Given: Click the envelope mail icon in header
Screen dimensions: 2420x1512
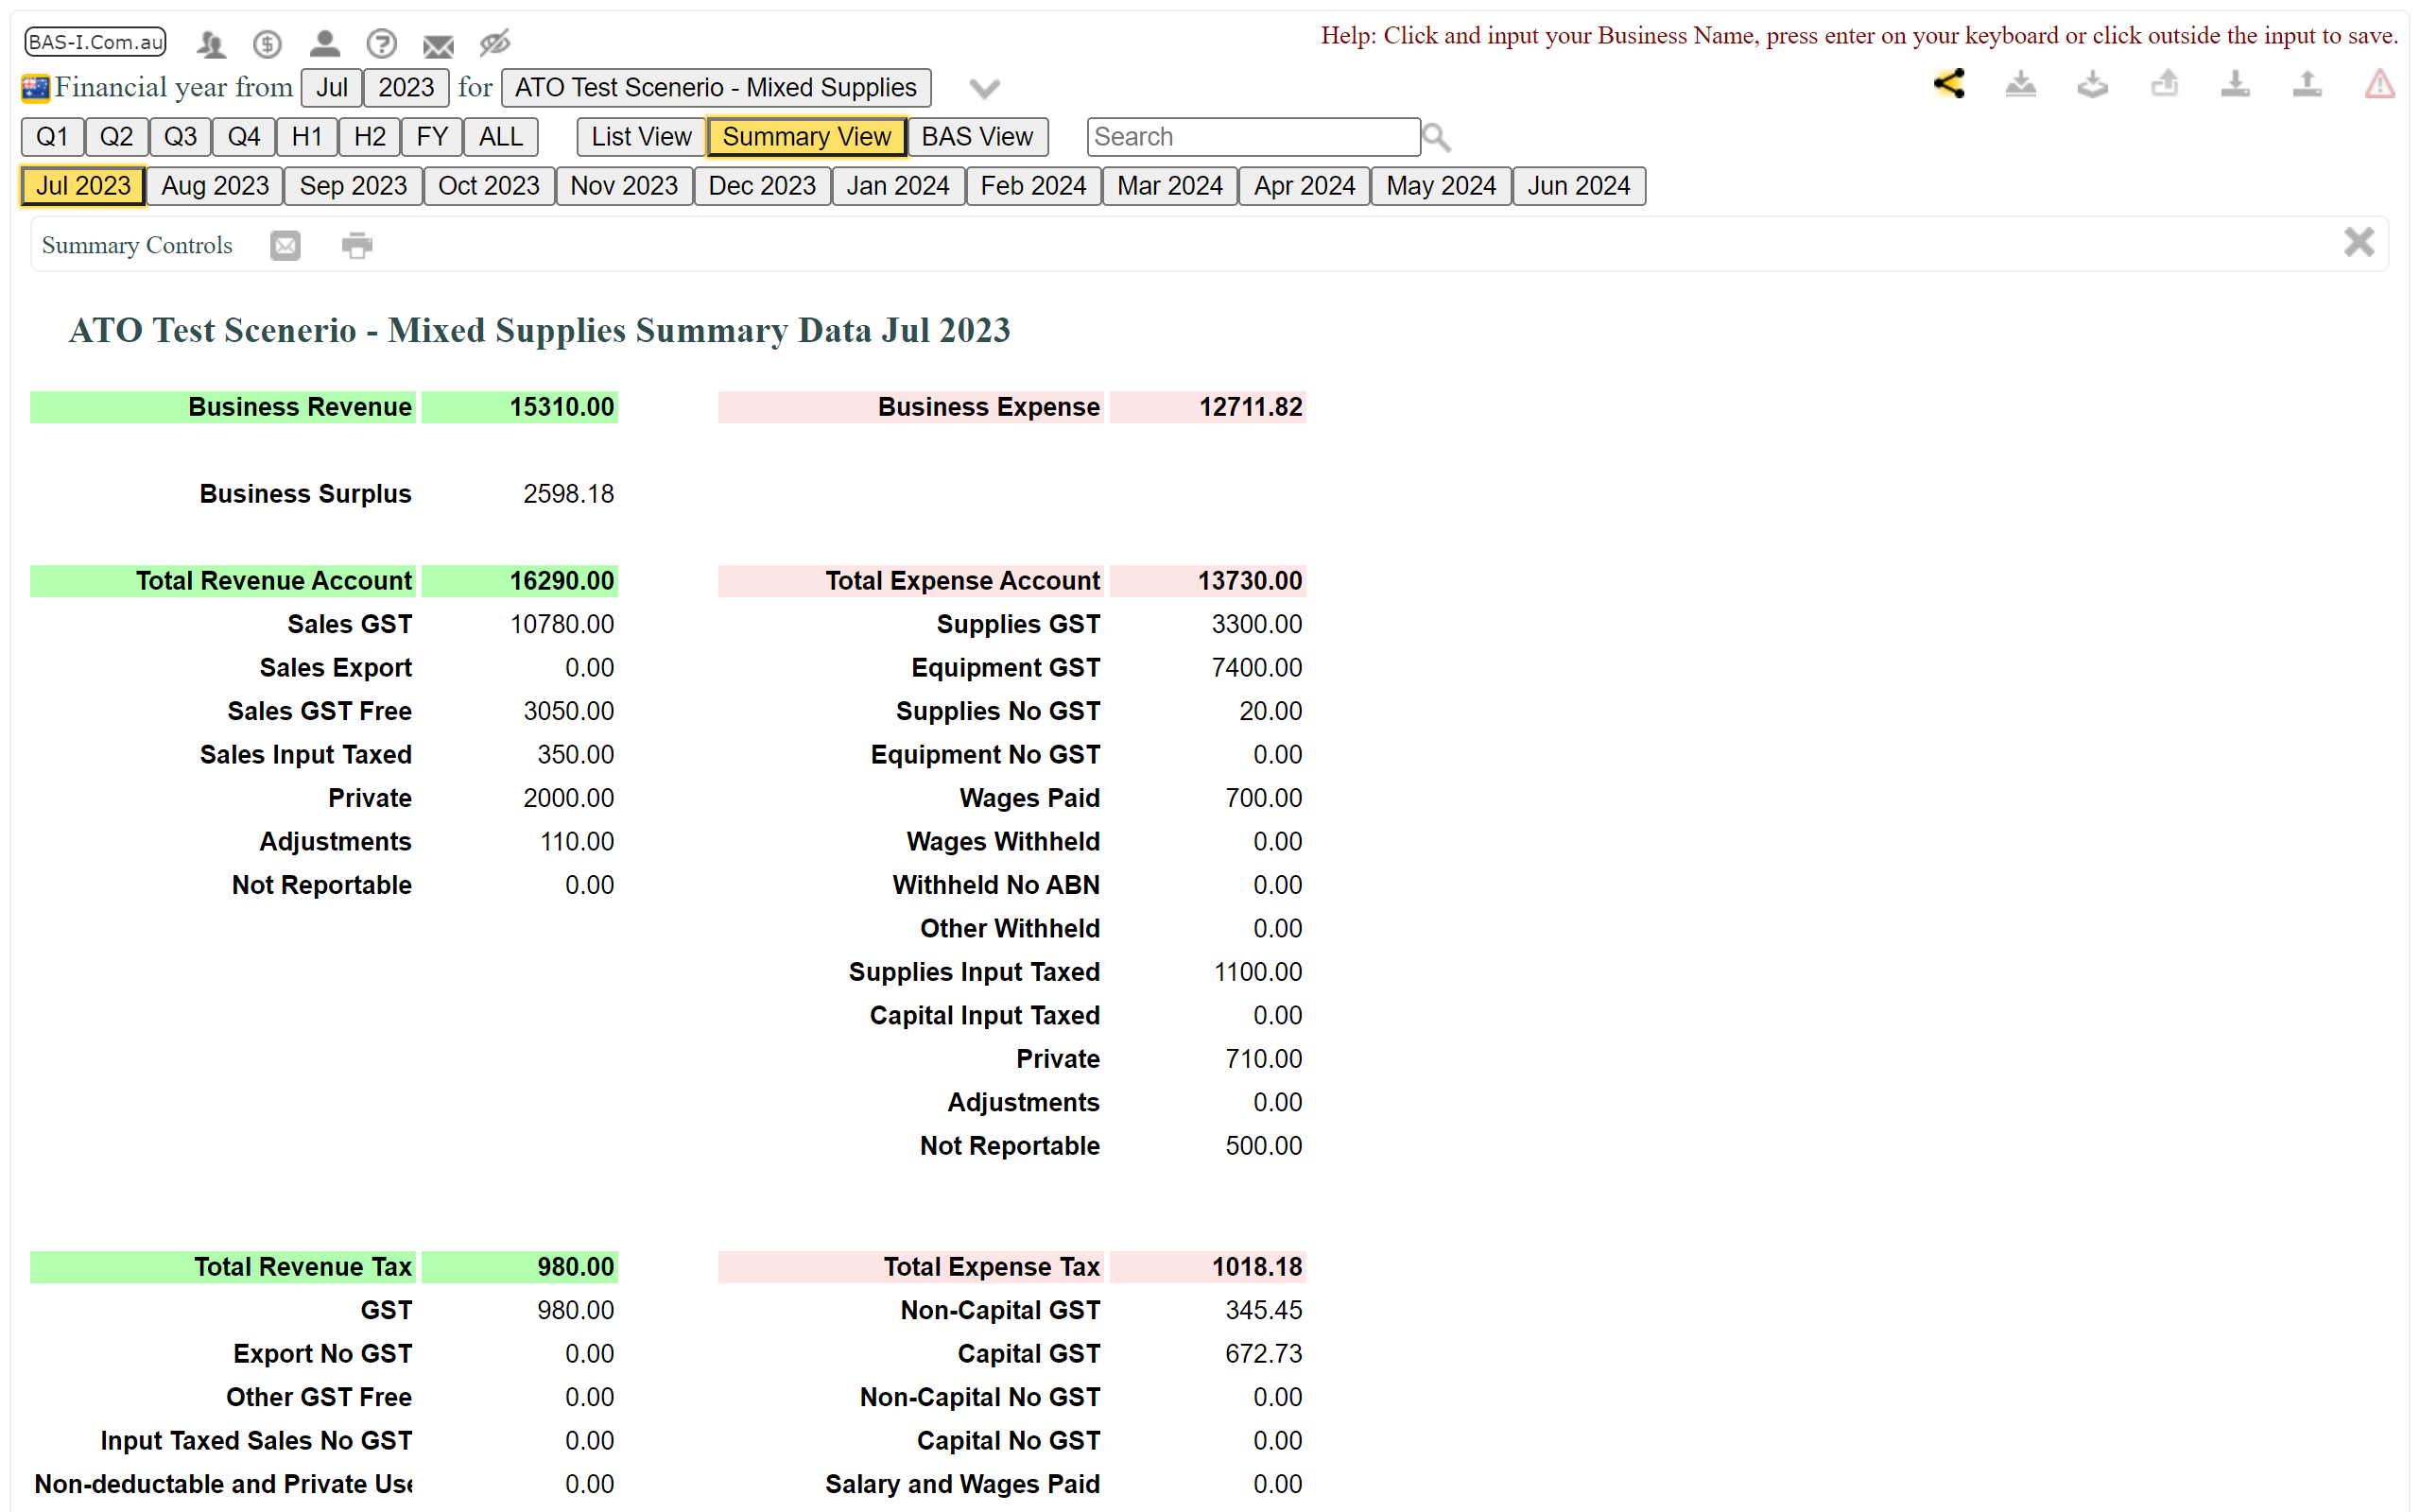Looking at the screenshot, I should click(x=438, y=45).
